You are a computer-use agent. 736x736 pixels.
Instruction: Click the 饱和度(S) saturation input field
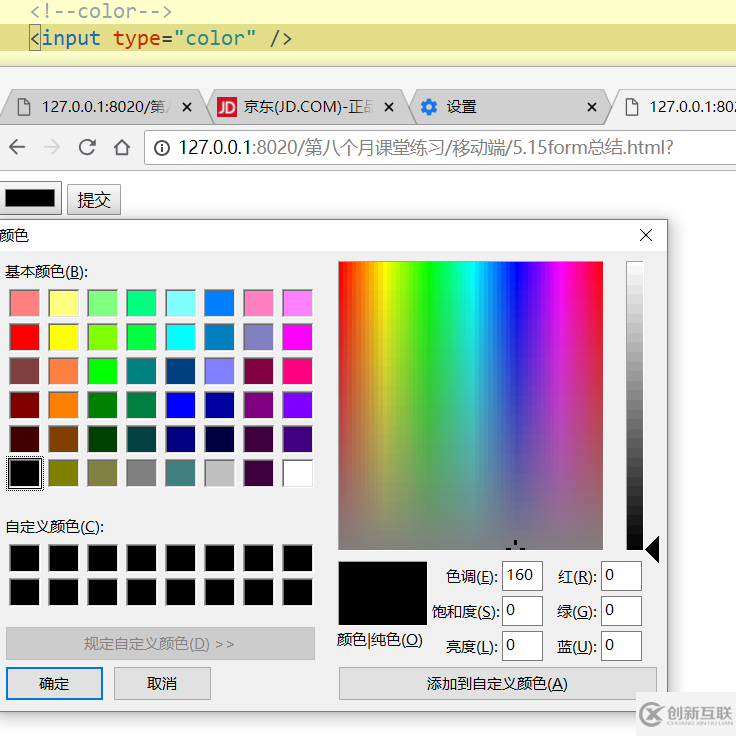(x=522, y=611)
